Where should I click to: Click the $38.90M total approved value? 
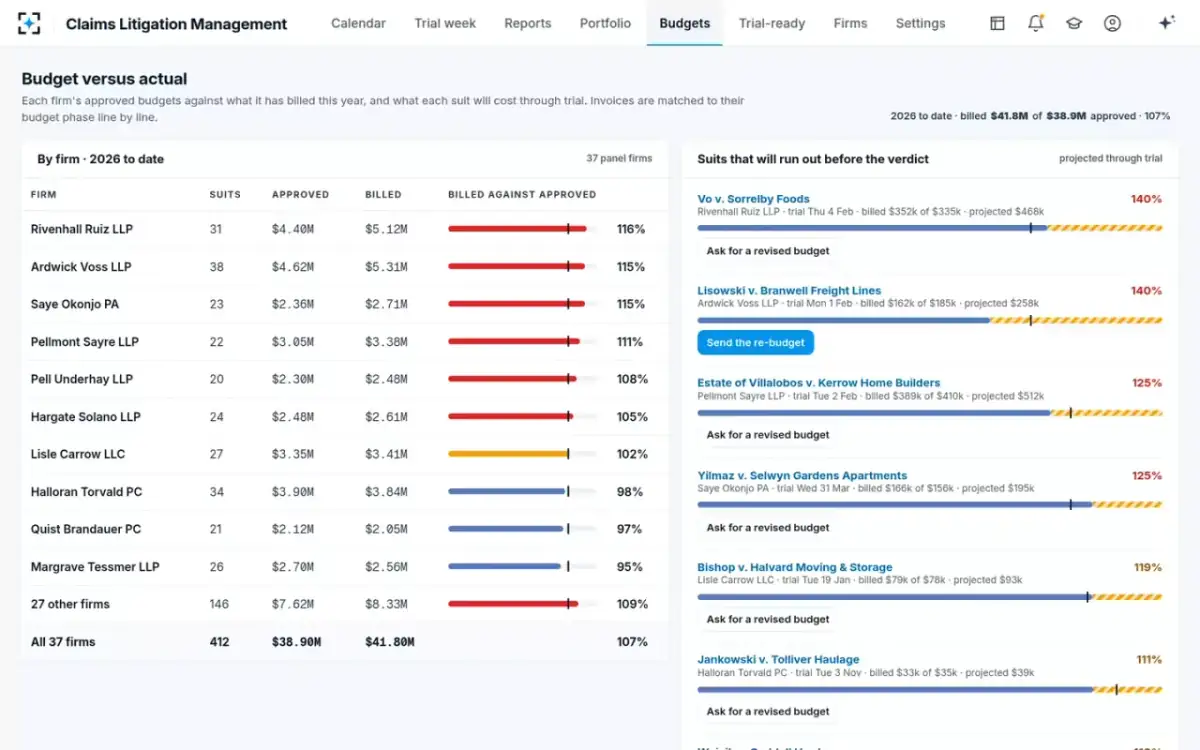point(296,642)
